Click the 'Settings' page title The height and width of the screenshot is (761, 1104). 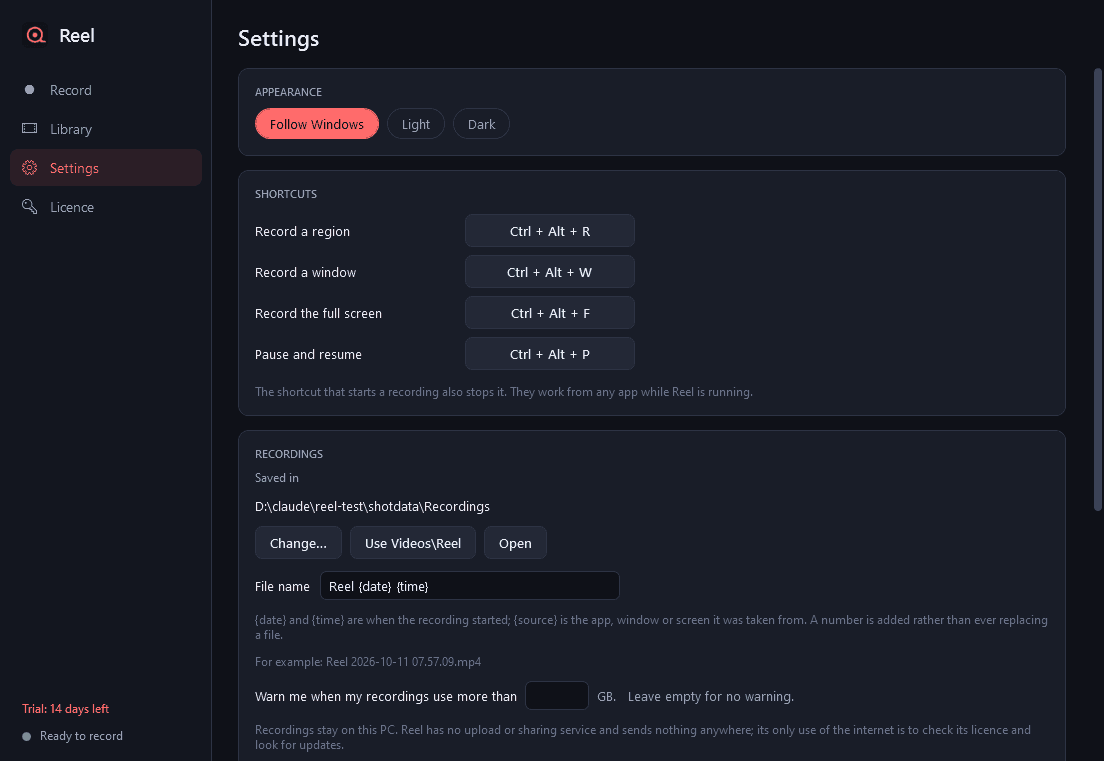click(x=279, y=38)
